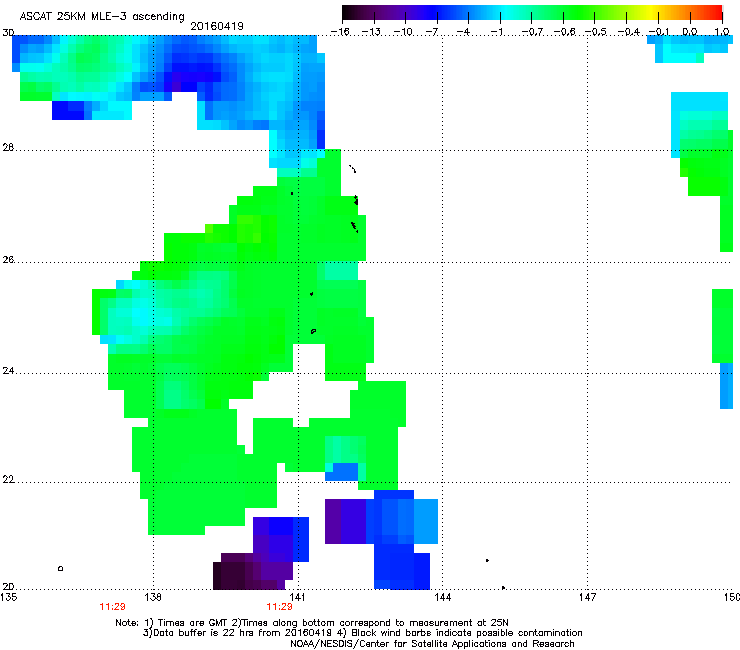The height and width of the screenshot is (650, 740).
Task: Click the longitude axis label "138"
Action: pos(153,597)
